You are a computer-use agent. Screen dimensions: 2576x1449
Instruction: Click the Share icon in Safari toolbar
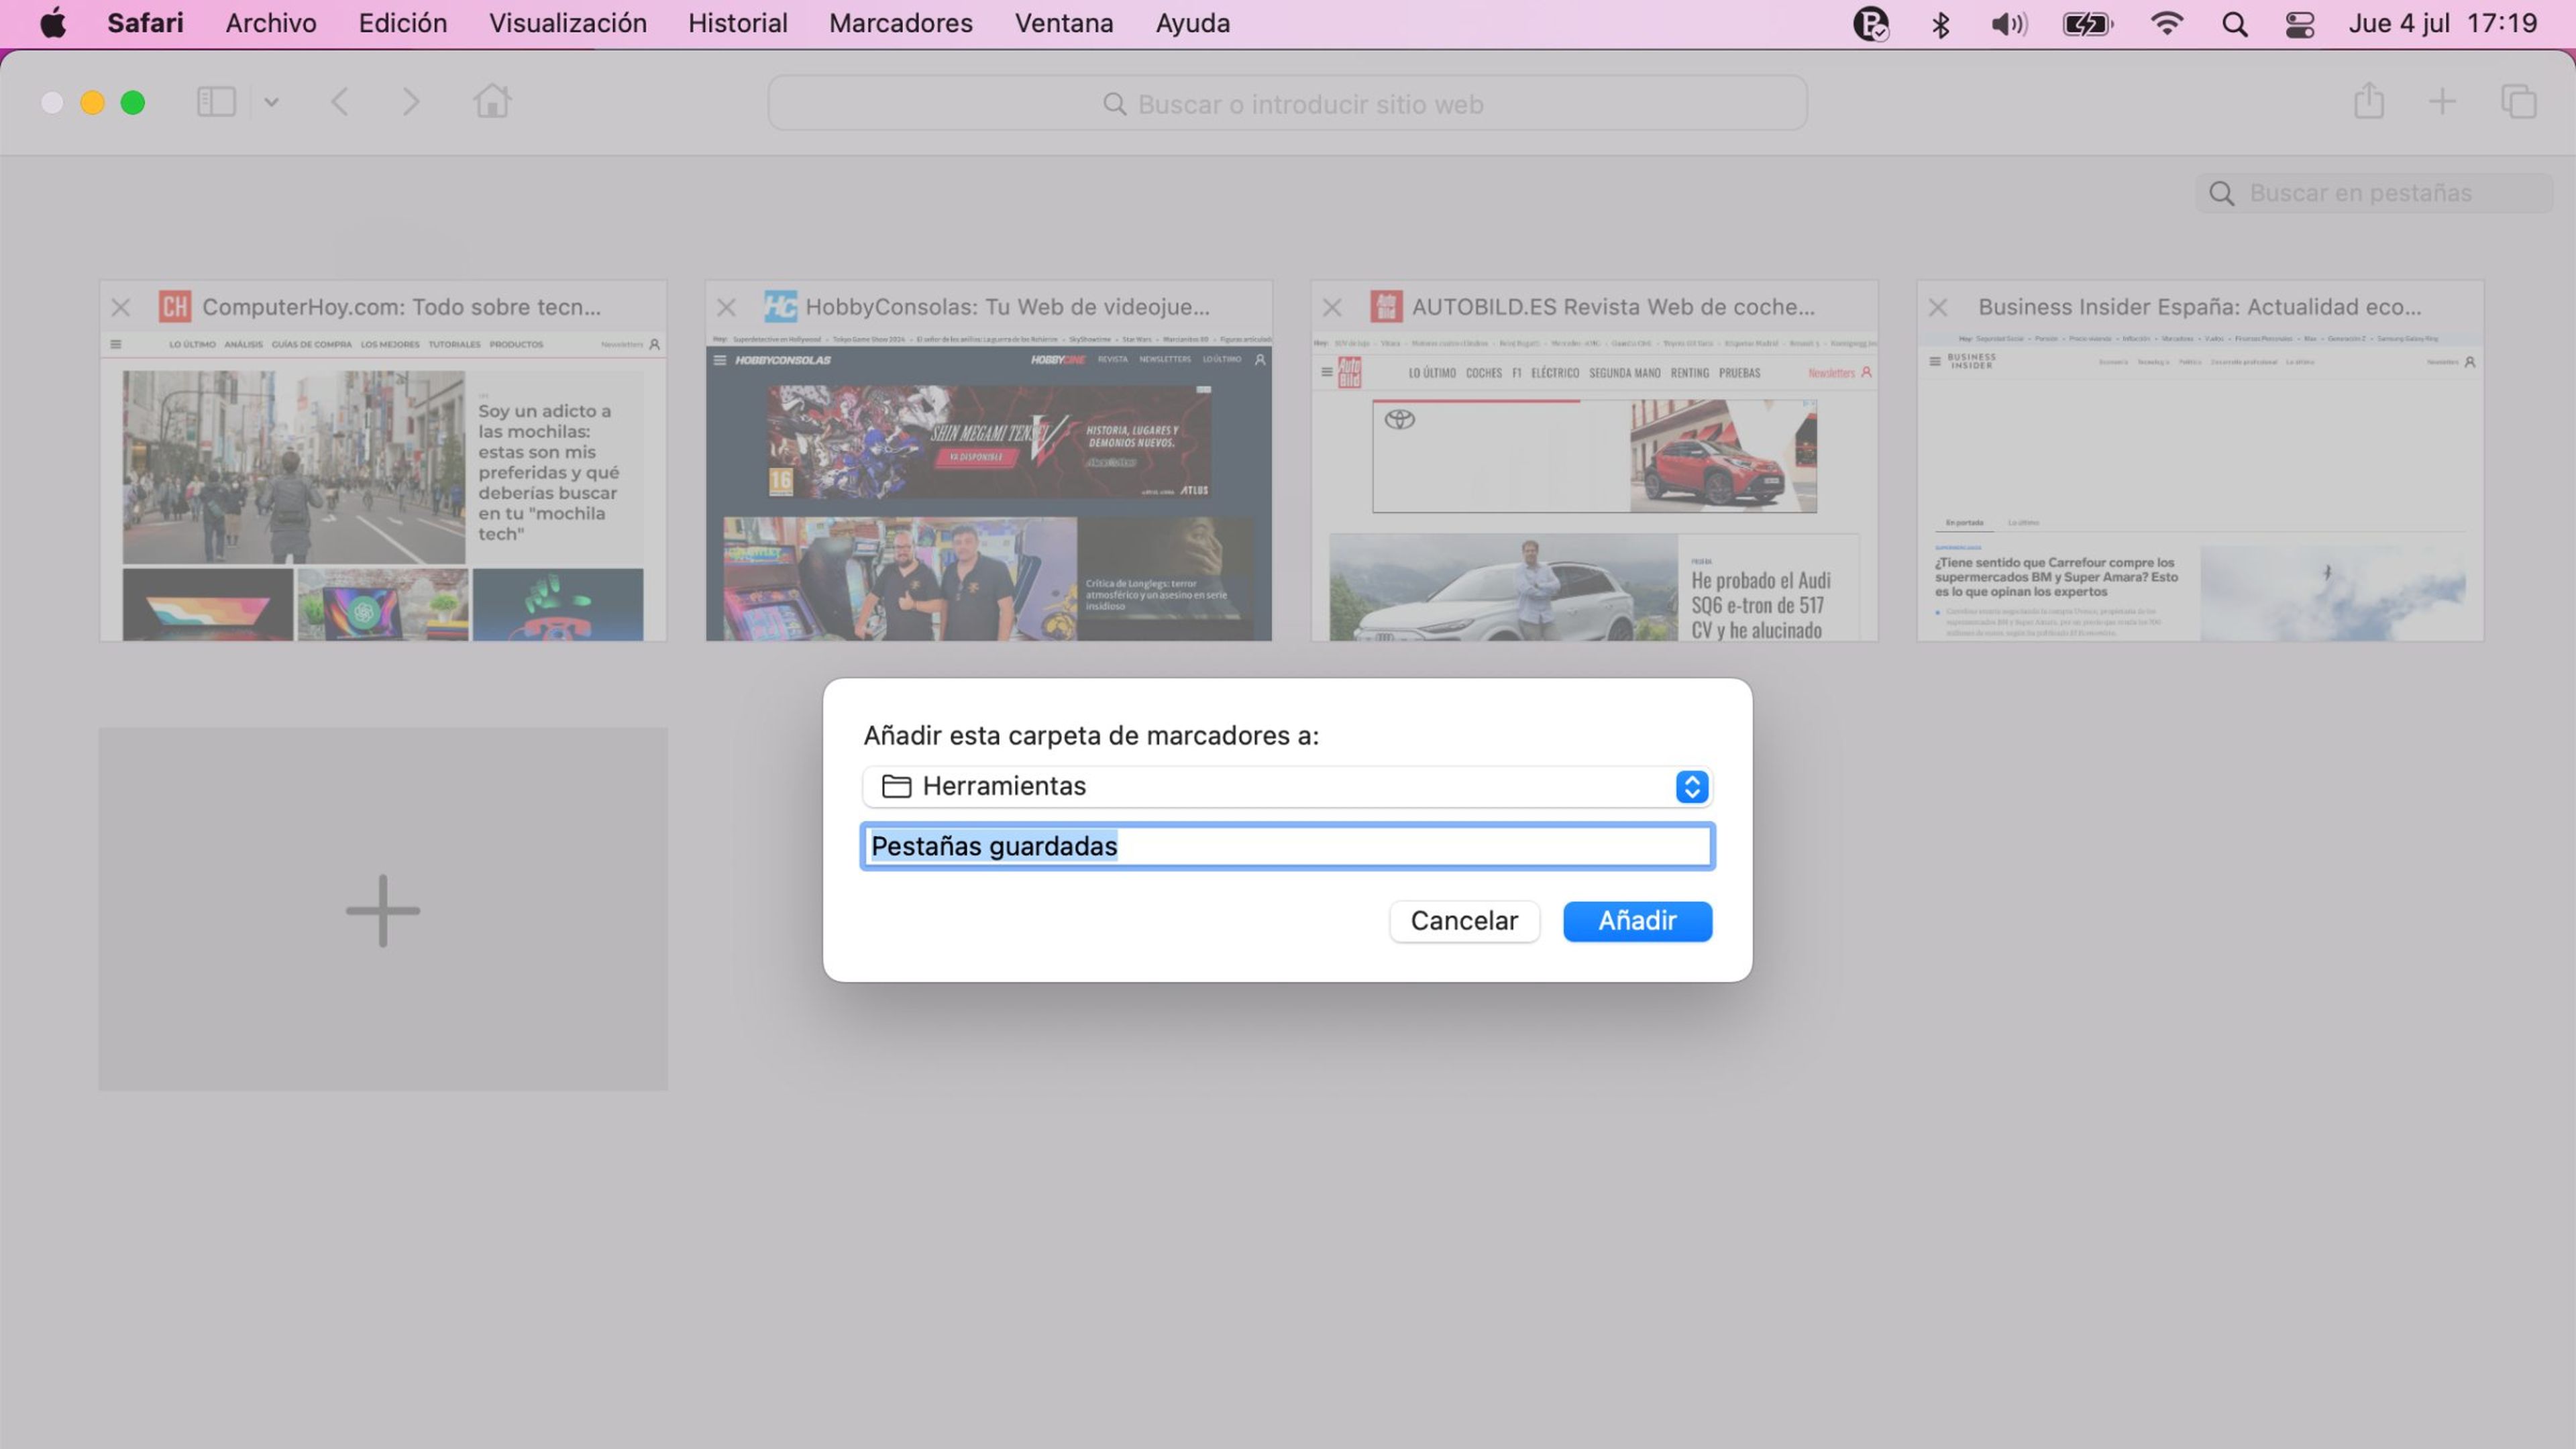point(2368,101)
